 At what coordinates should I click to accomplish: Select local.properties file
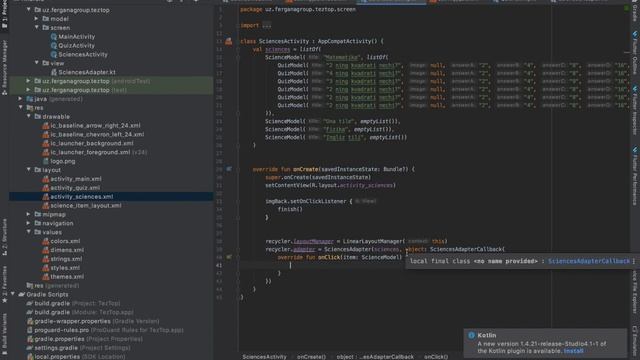76,357
